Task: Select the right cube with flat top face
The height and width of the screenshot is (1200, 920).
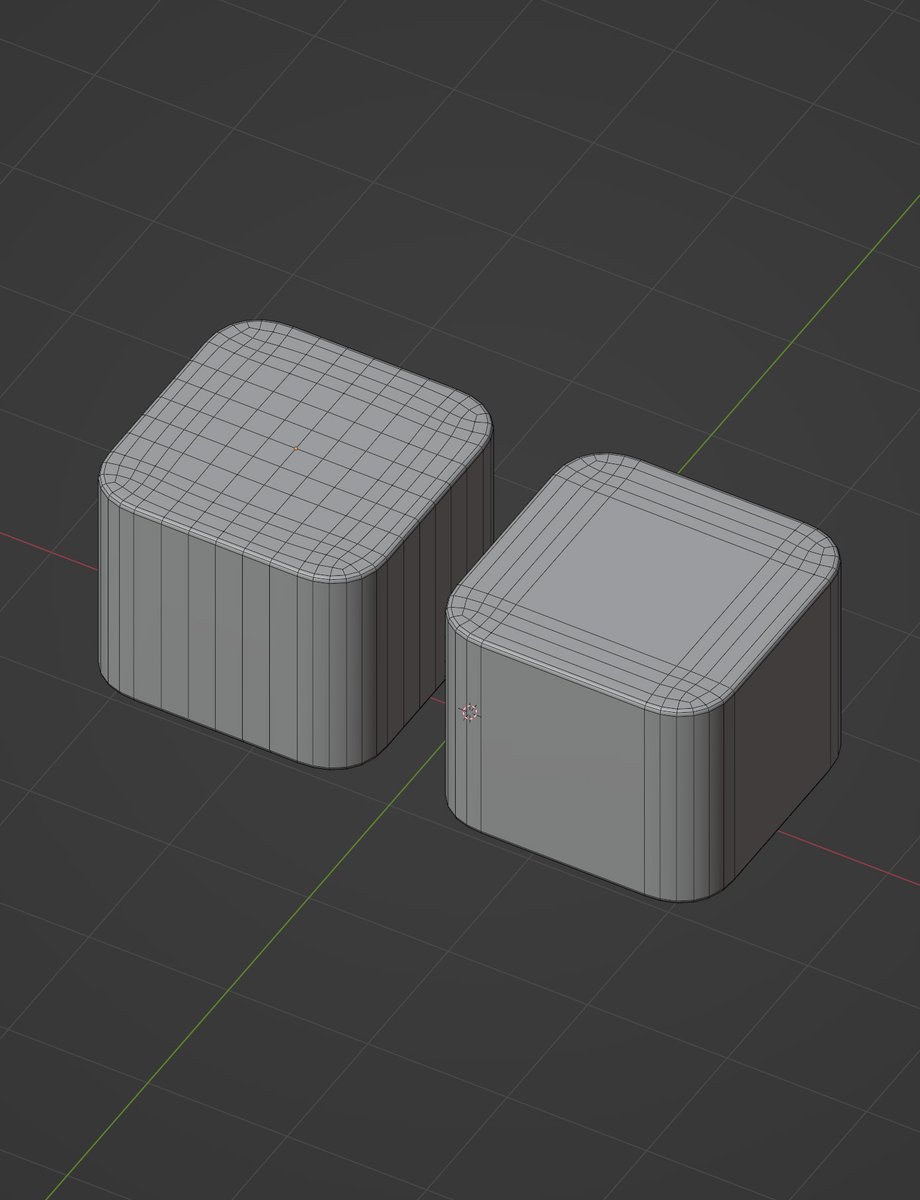Action: tap(643, 678)
